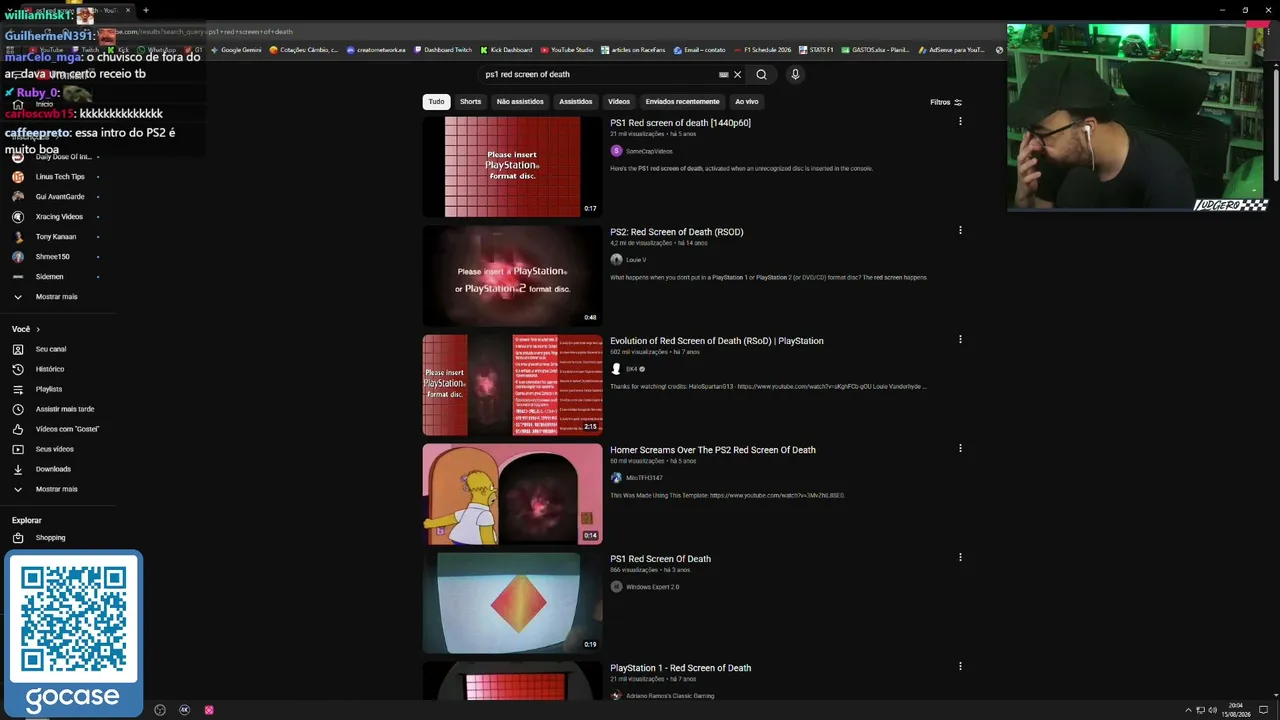Viewport: 1280px width, 720px height.
Task: Show hidden system tray icons
Action: 1188,710
